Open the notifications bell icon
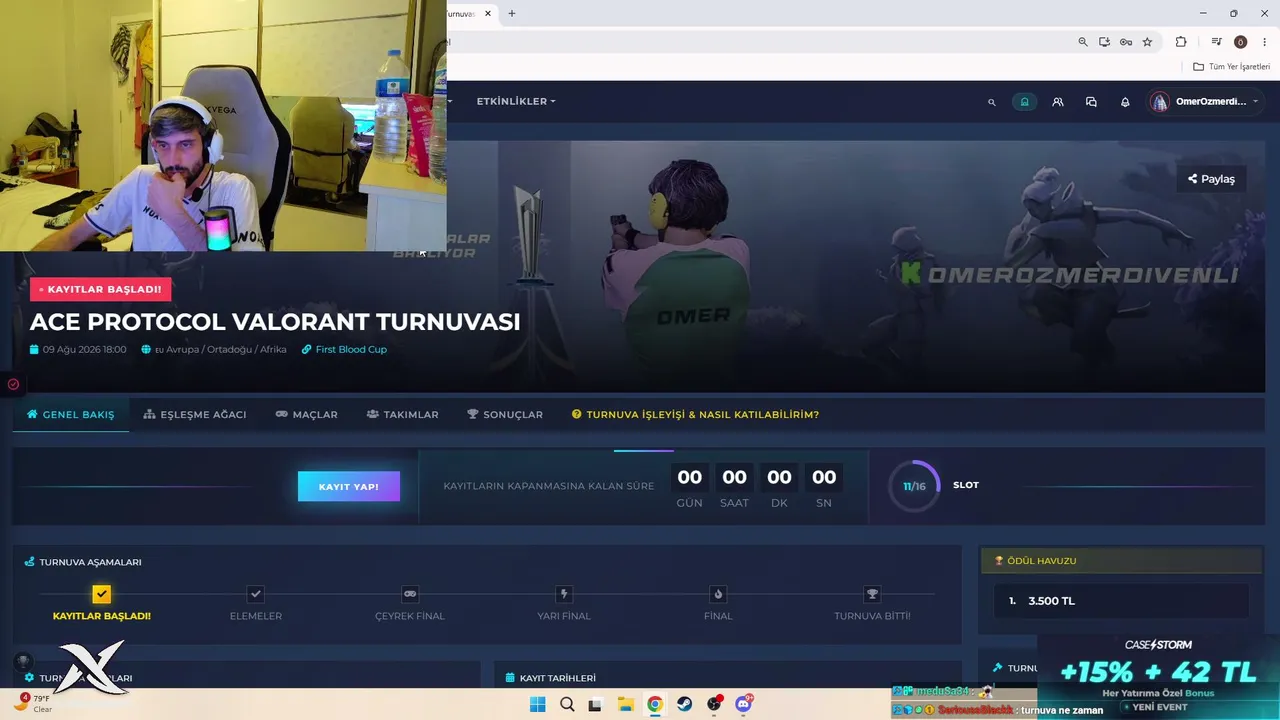 1125,102
